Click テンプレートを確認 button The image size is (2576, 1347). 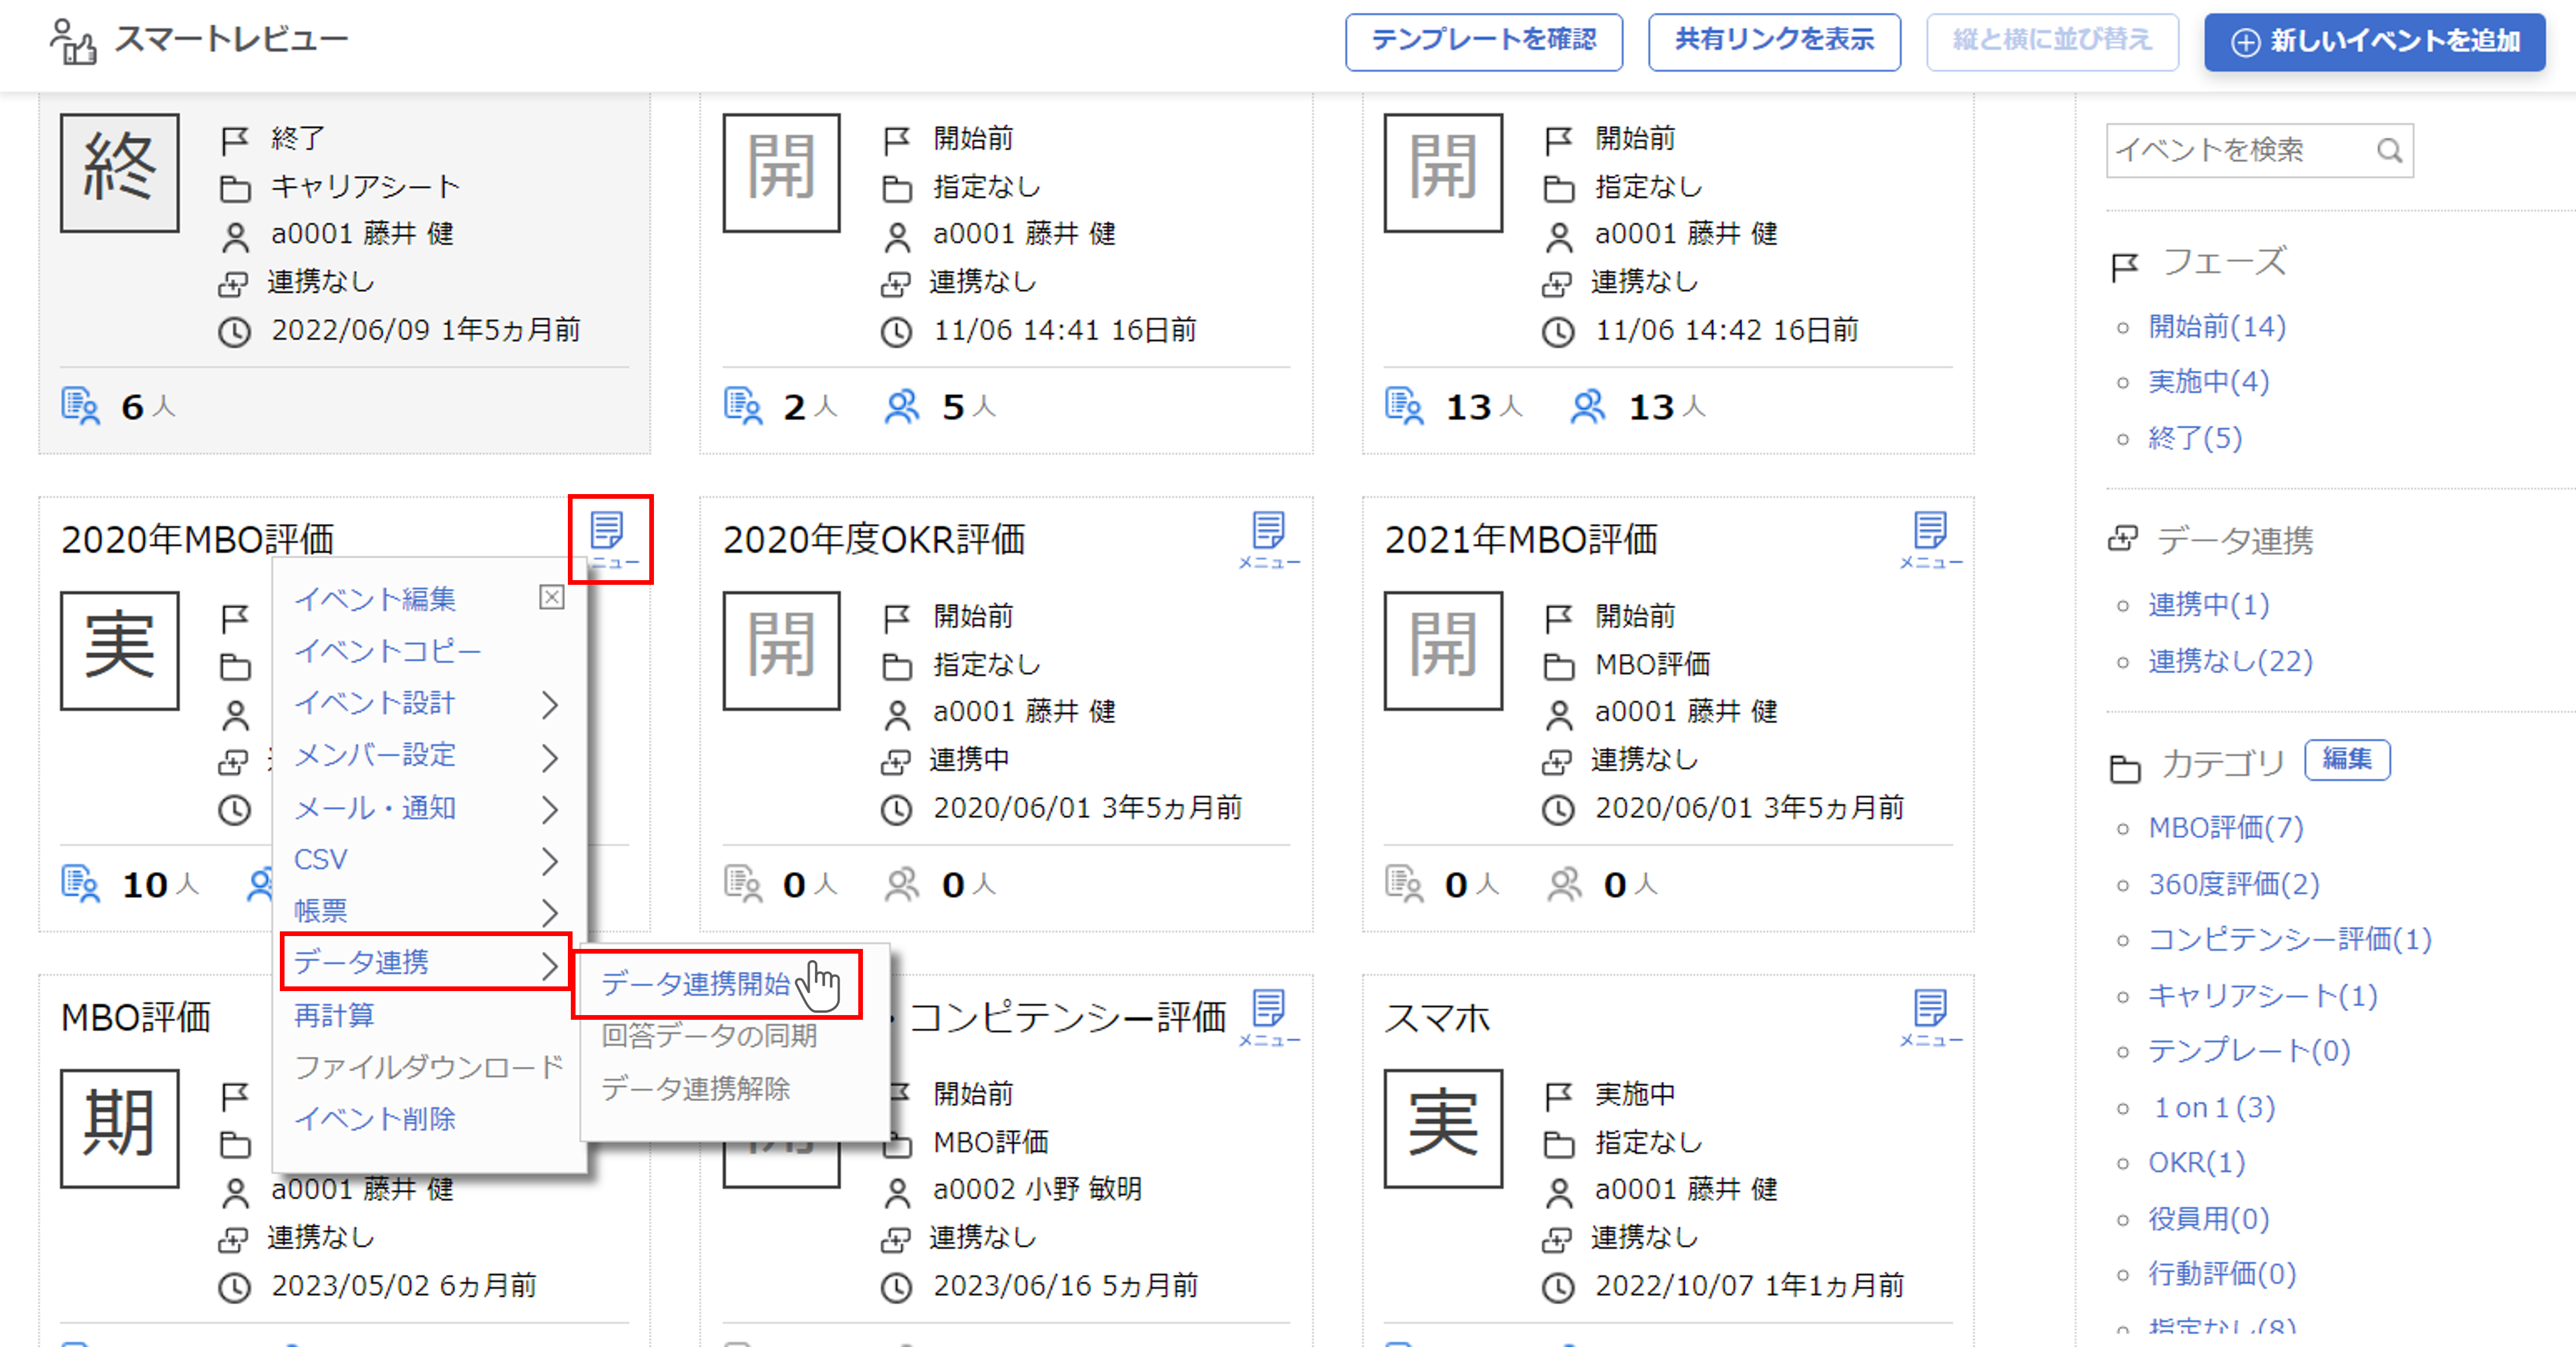pos(1483,41)
